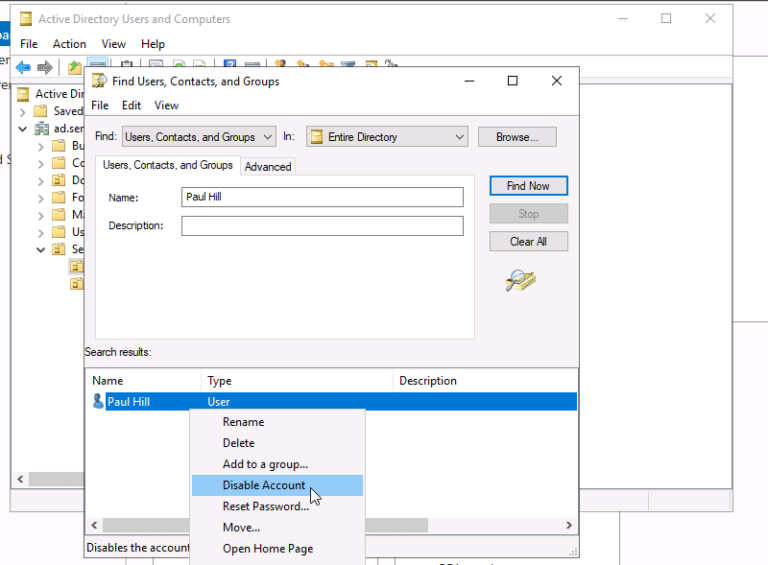
Task: Open the Edit menu in Find dialog
Action: tap(131, 105)
